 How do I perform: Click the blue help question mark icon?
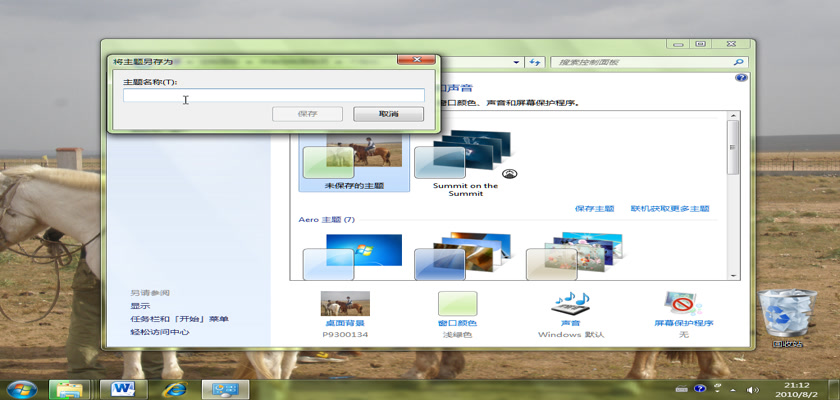[740, 78]
